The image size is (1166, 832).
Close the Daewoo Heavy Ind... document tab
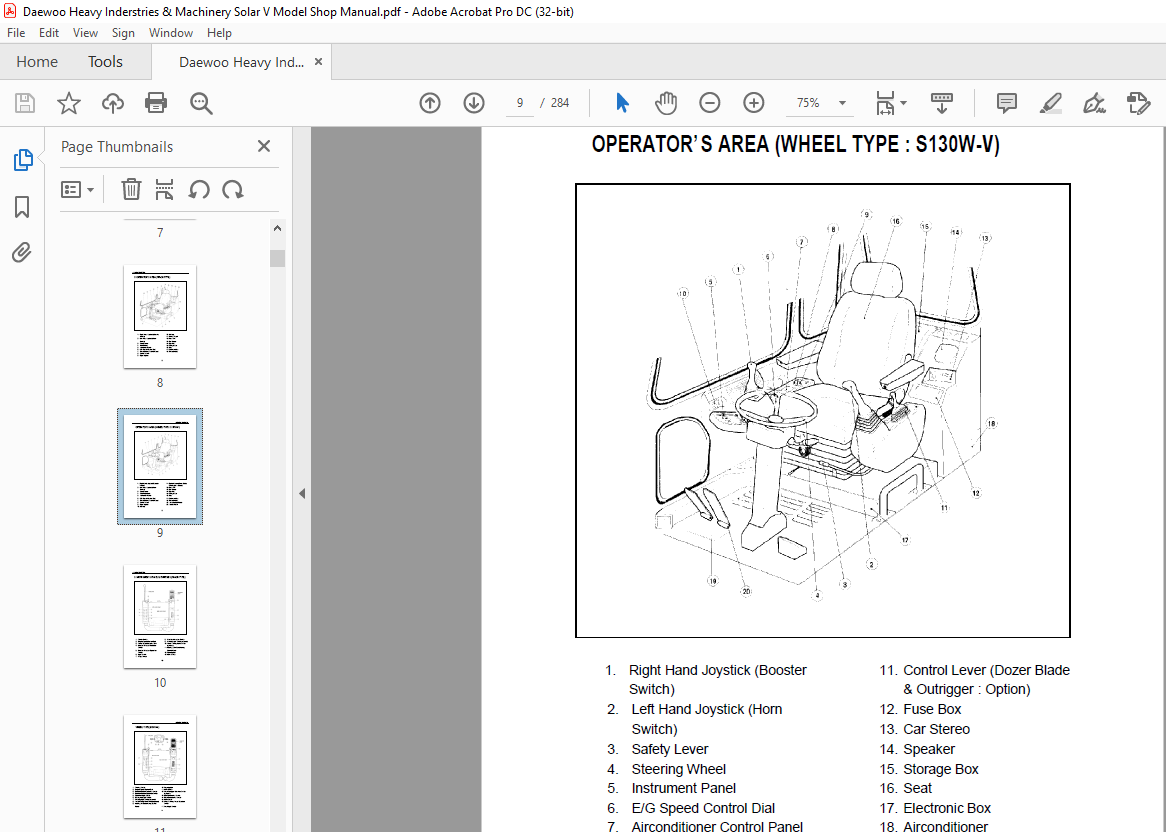318,62
